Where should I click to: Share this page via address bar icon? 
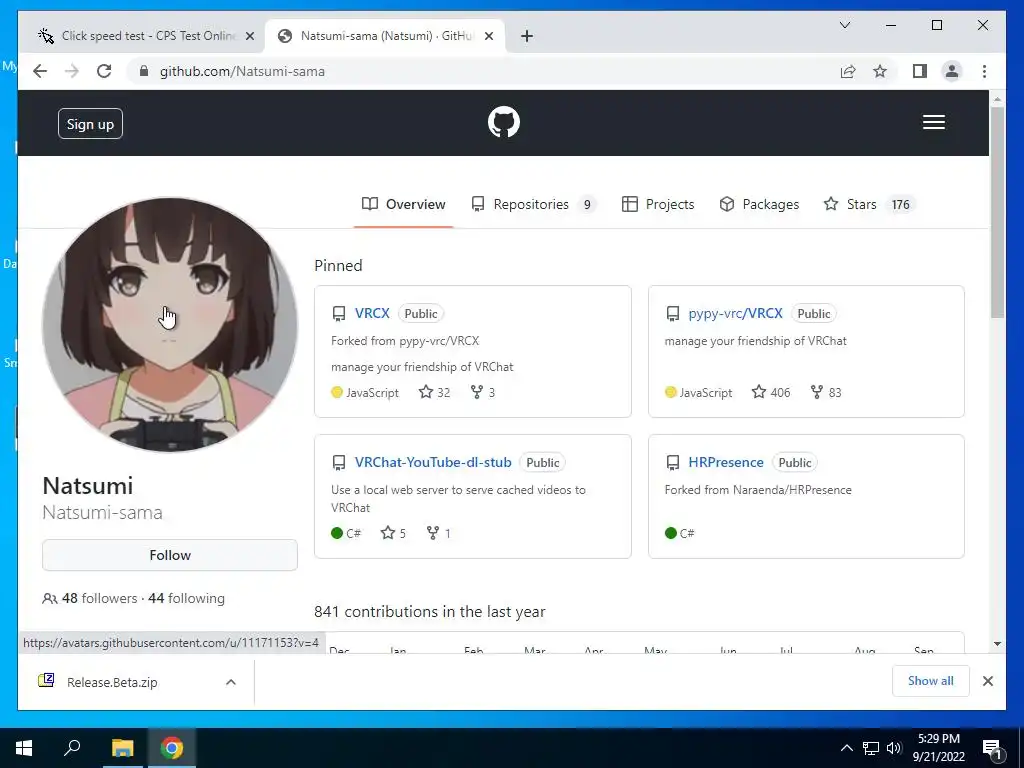tap(848, 71)
